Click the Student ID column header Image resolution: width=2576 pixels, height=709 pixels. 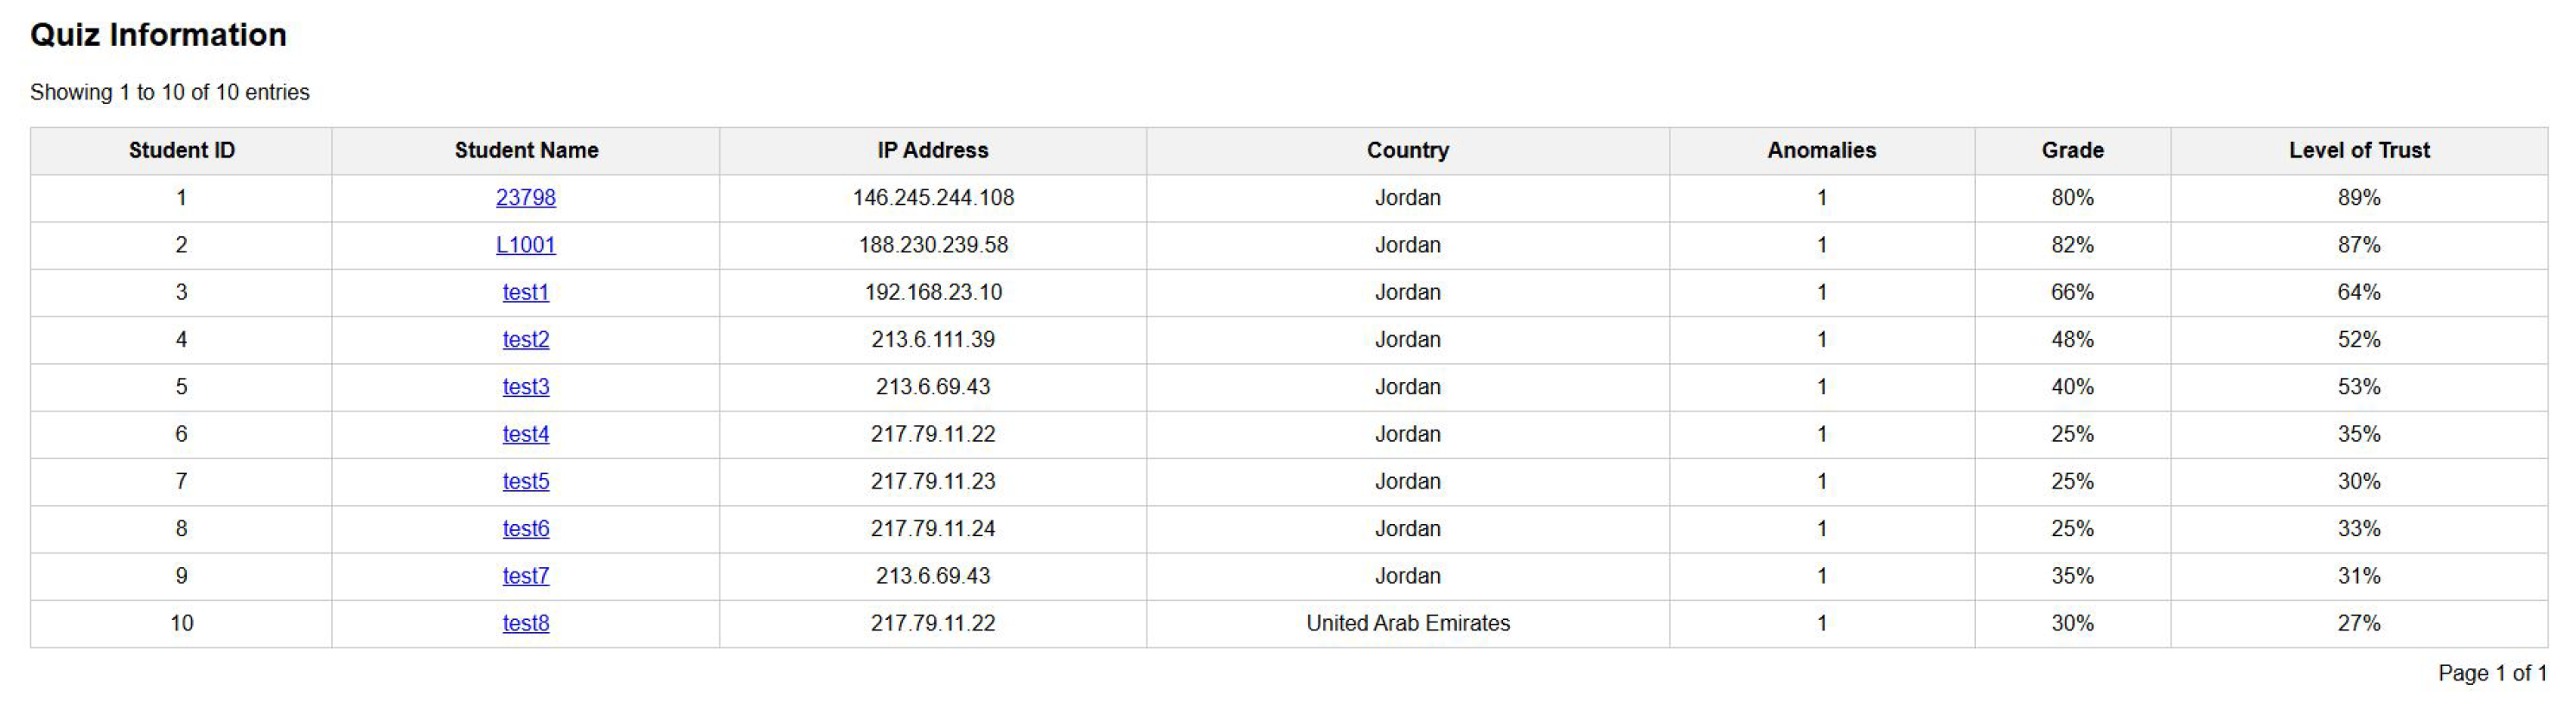181,150
